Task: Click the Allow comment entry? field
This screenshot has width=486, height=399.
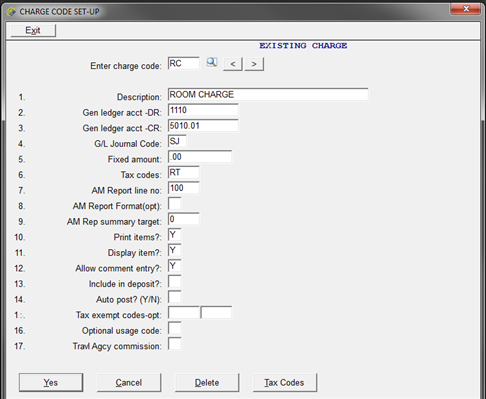Action: point(175,266)
